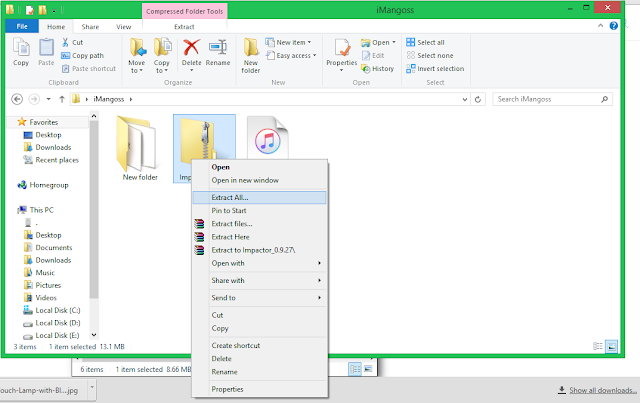Choose Extract files... in context menu
Screen dimensions: 640x403
pos(260,224)
